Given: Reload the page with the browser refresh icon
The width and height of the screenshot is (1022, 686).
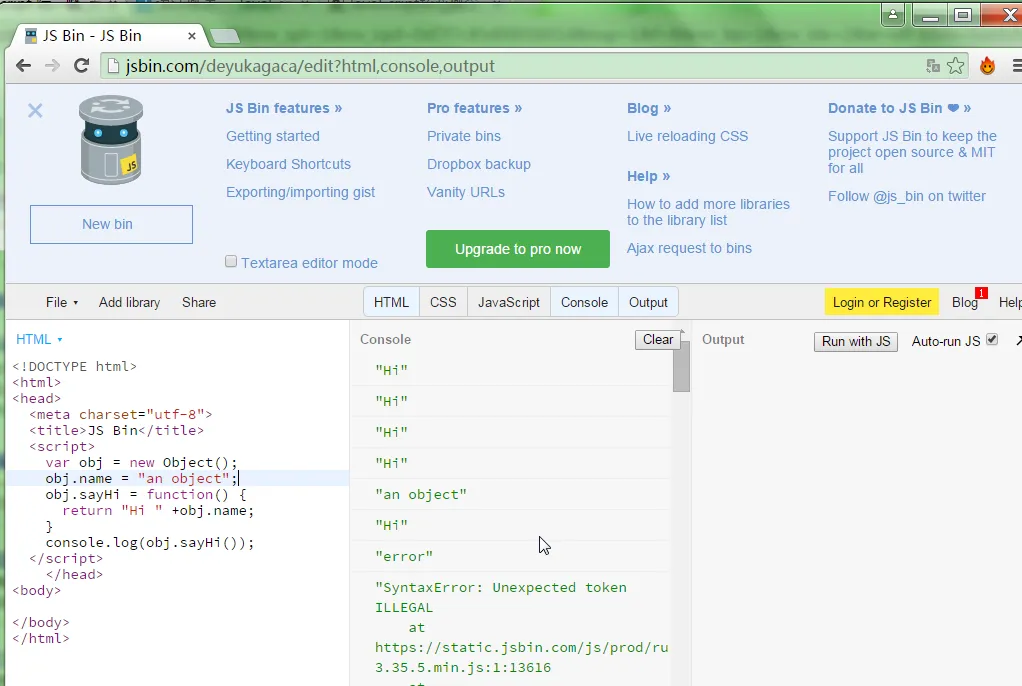Looking at the screenshot, I should tap(82, 66).
